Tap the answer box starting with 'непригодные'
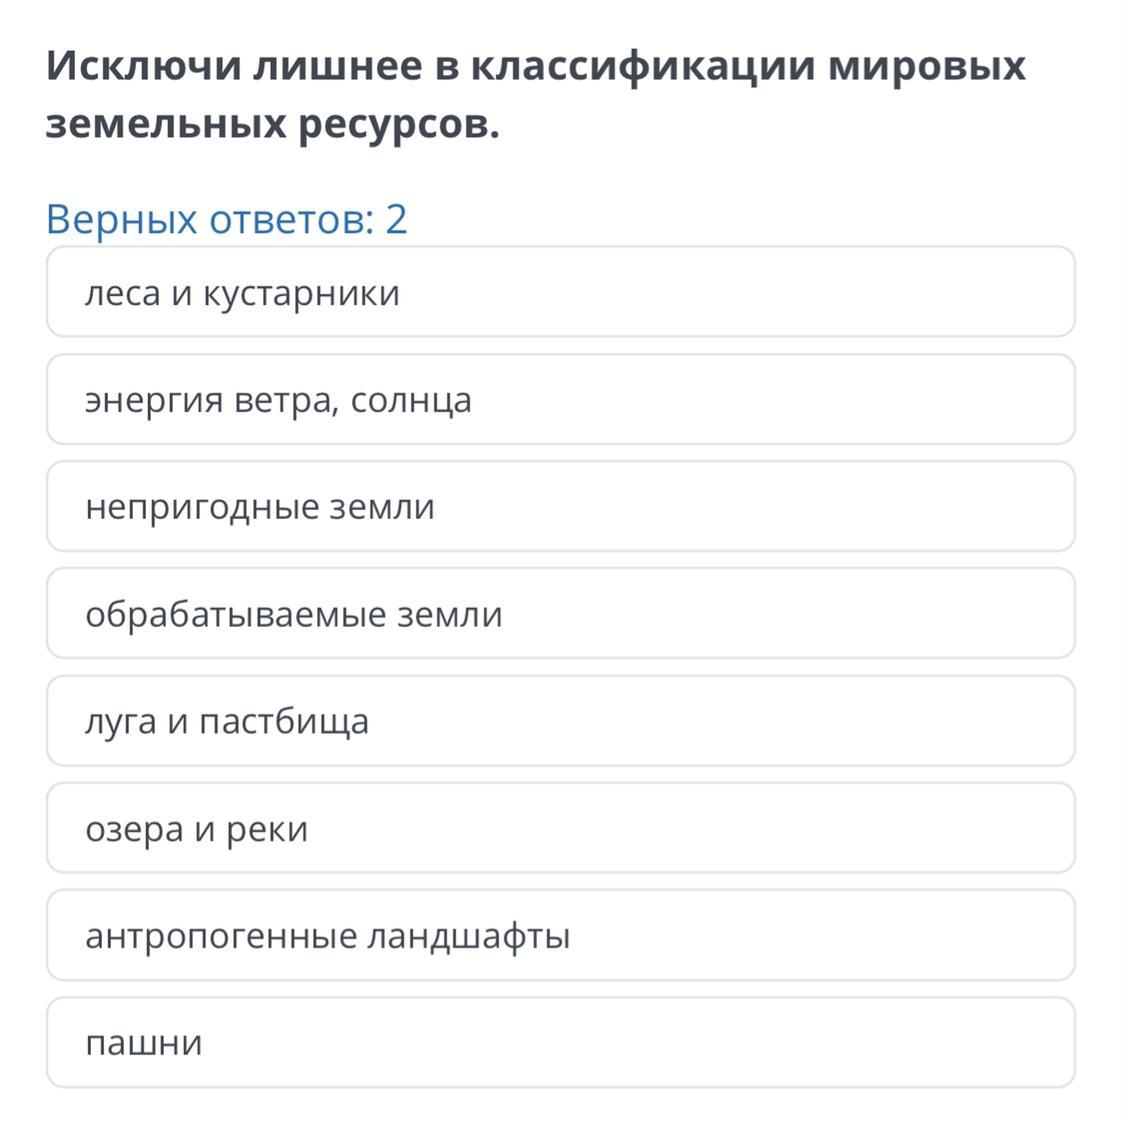This screenshot has width=1122, height=1123. pos(561,506)
